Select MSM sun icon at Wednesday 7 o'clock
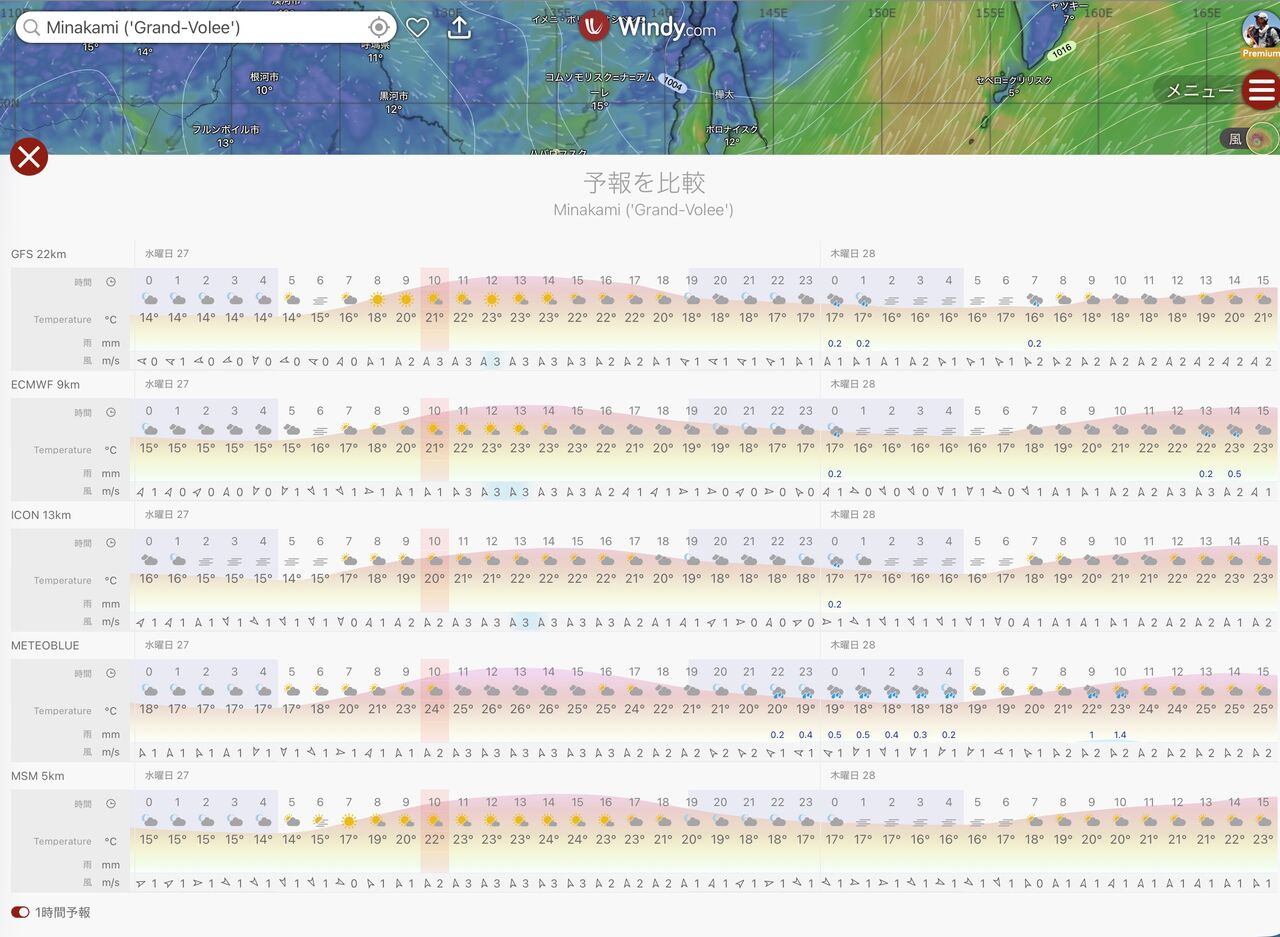1280x937 pixels. coord(349,821)
